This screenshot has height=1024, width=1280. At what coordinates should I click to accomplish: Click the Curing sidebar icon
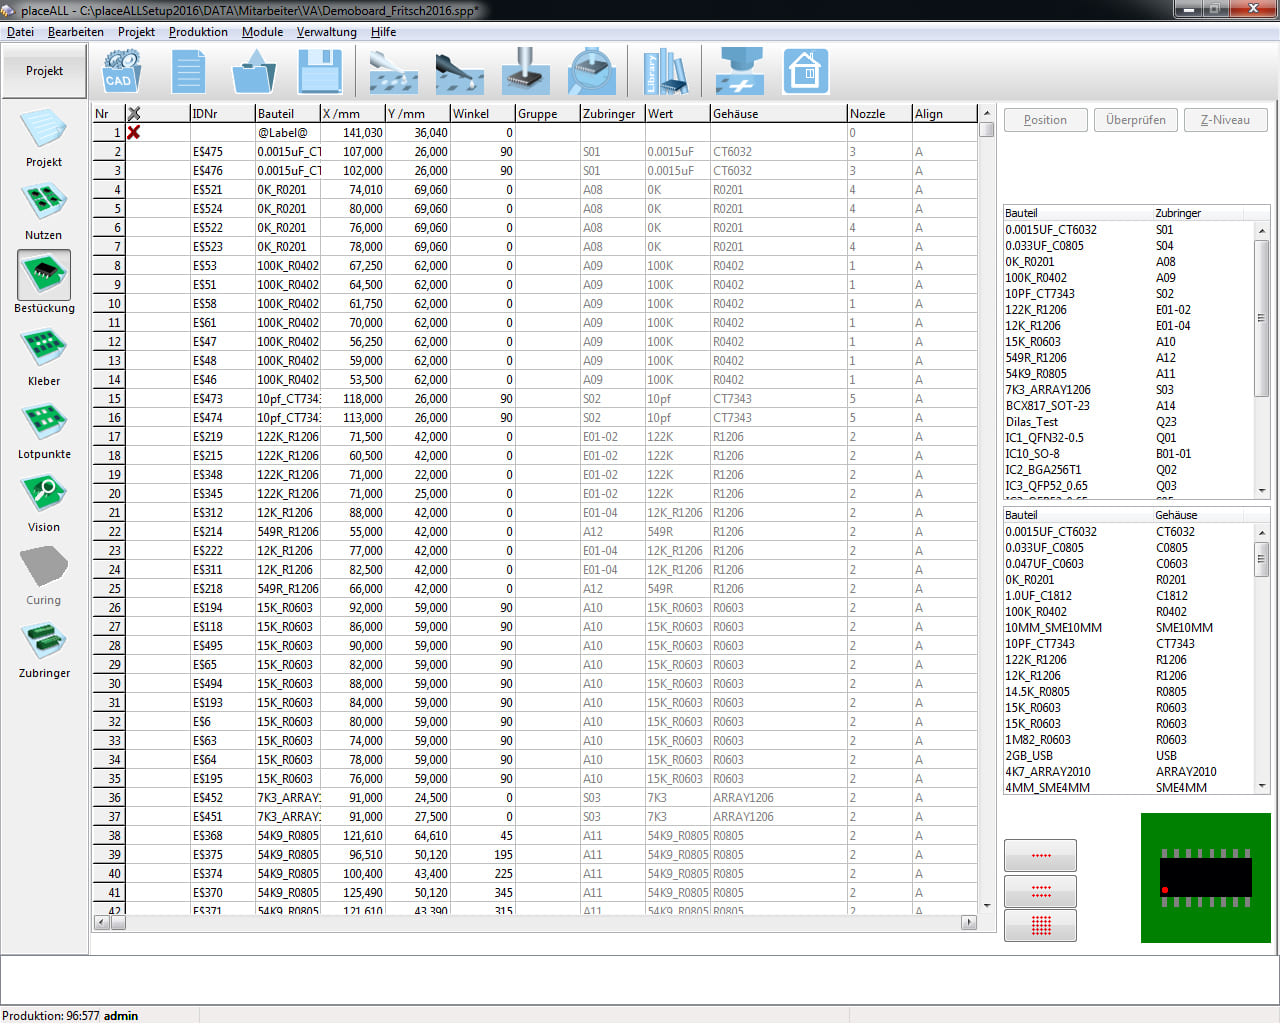coord(44,576)
